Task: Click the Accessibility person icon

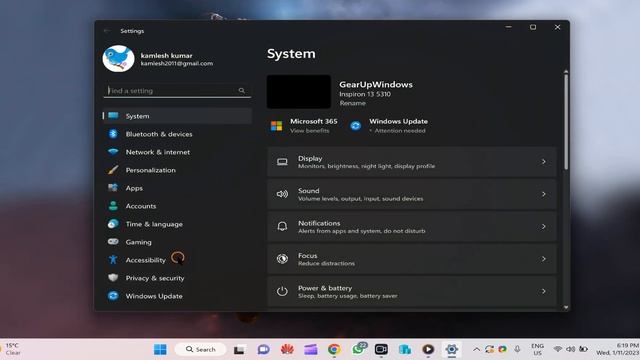Action: point(113,260)
